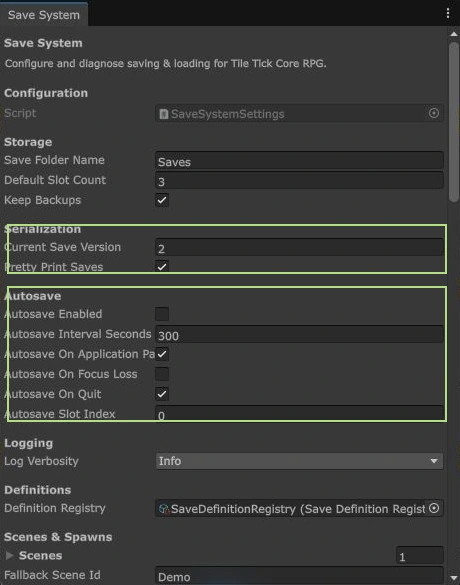Click the Save Folder Name label
Image resolution: width=460 pixels, height=585 pixels.
click(54, 160)
